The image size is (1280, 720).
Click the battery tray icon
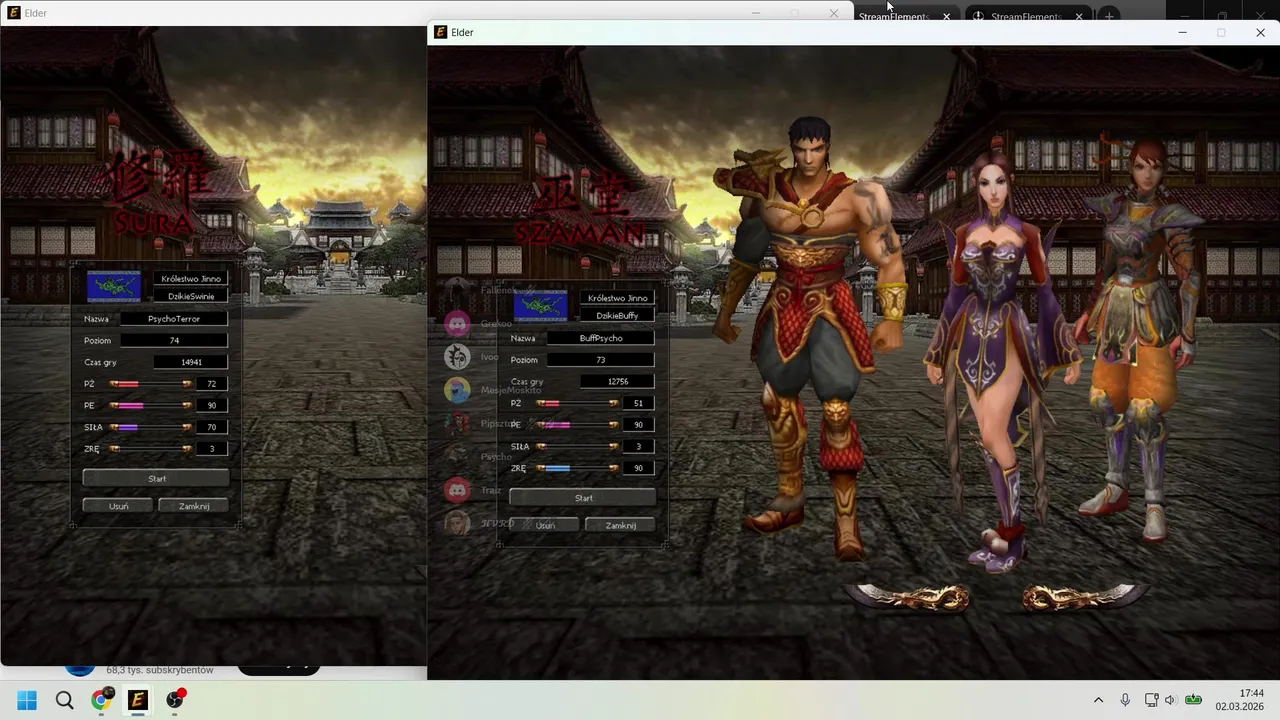pyautogui.click(x=1193, y=700)
